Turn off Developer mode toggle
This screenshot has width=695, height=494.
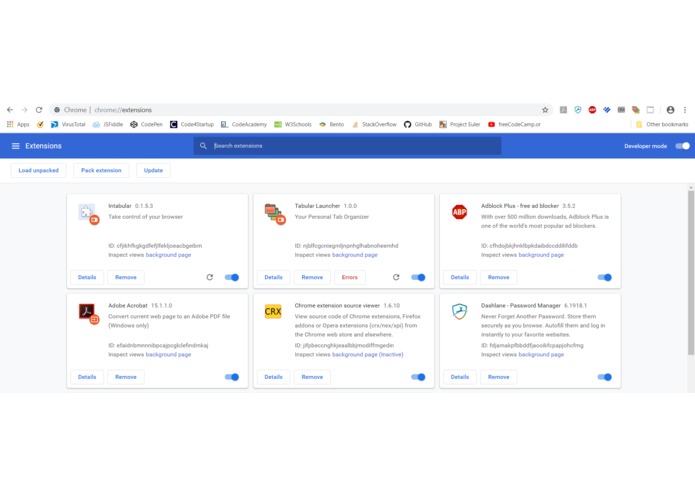[683, 146]
